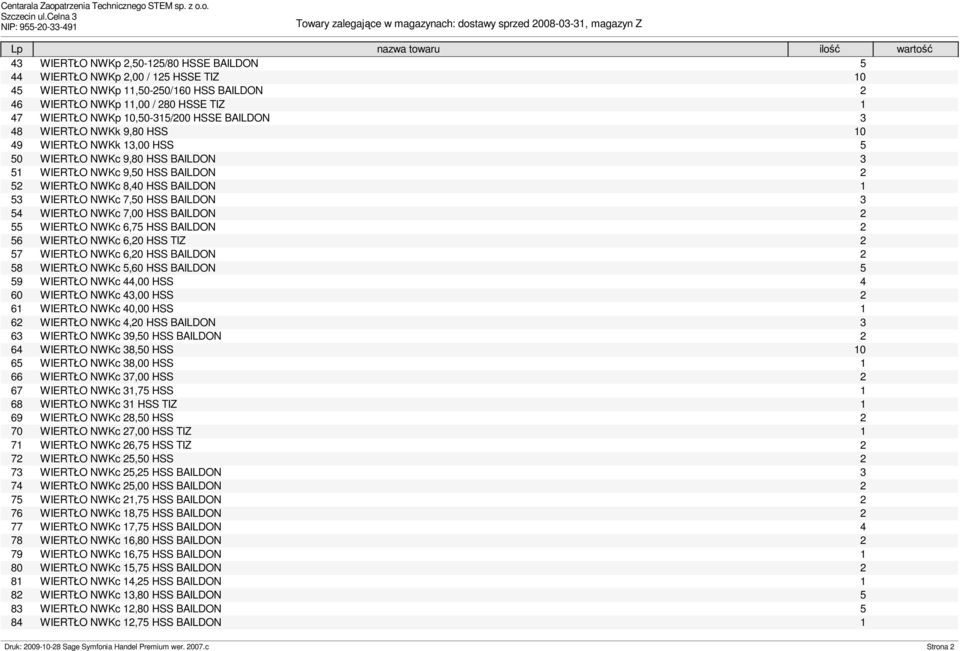Select row 'WIERTŁO NWKc 31 HSS TIZ'
Screen dimensions: 960x651
click(480, 404)
